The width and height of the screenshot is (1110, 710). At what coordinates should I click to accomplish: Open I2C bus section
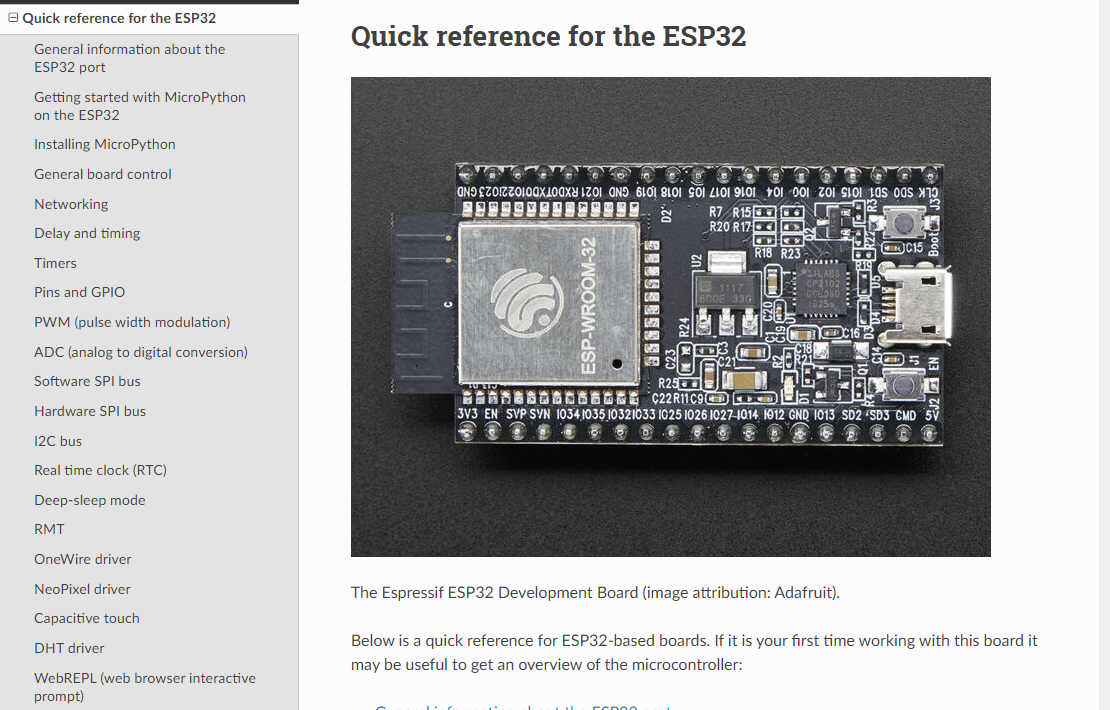pyautogui.click(x=58, y=441)
